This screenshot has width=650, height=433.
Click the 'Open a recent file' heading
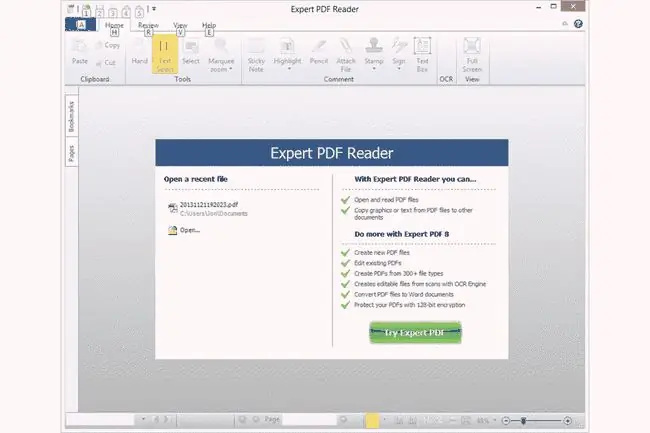[196, 179]
